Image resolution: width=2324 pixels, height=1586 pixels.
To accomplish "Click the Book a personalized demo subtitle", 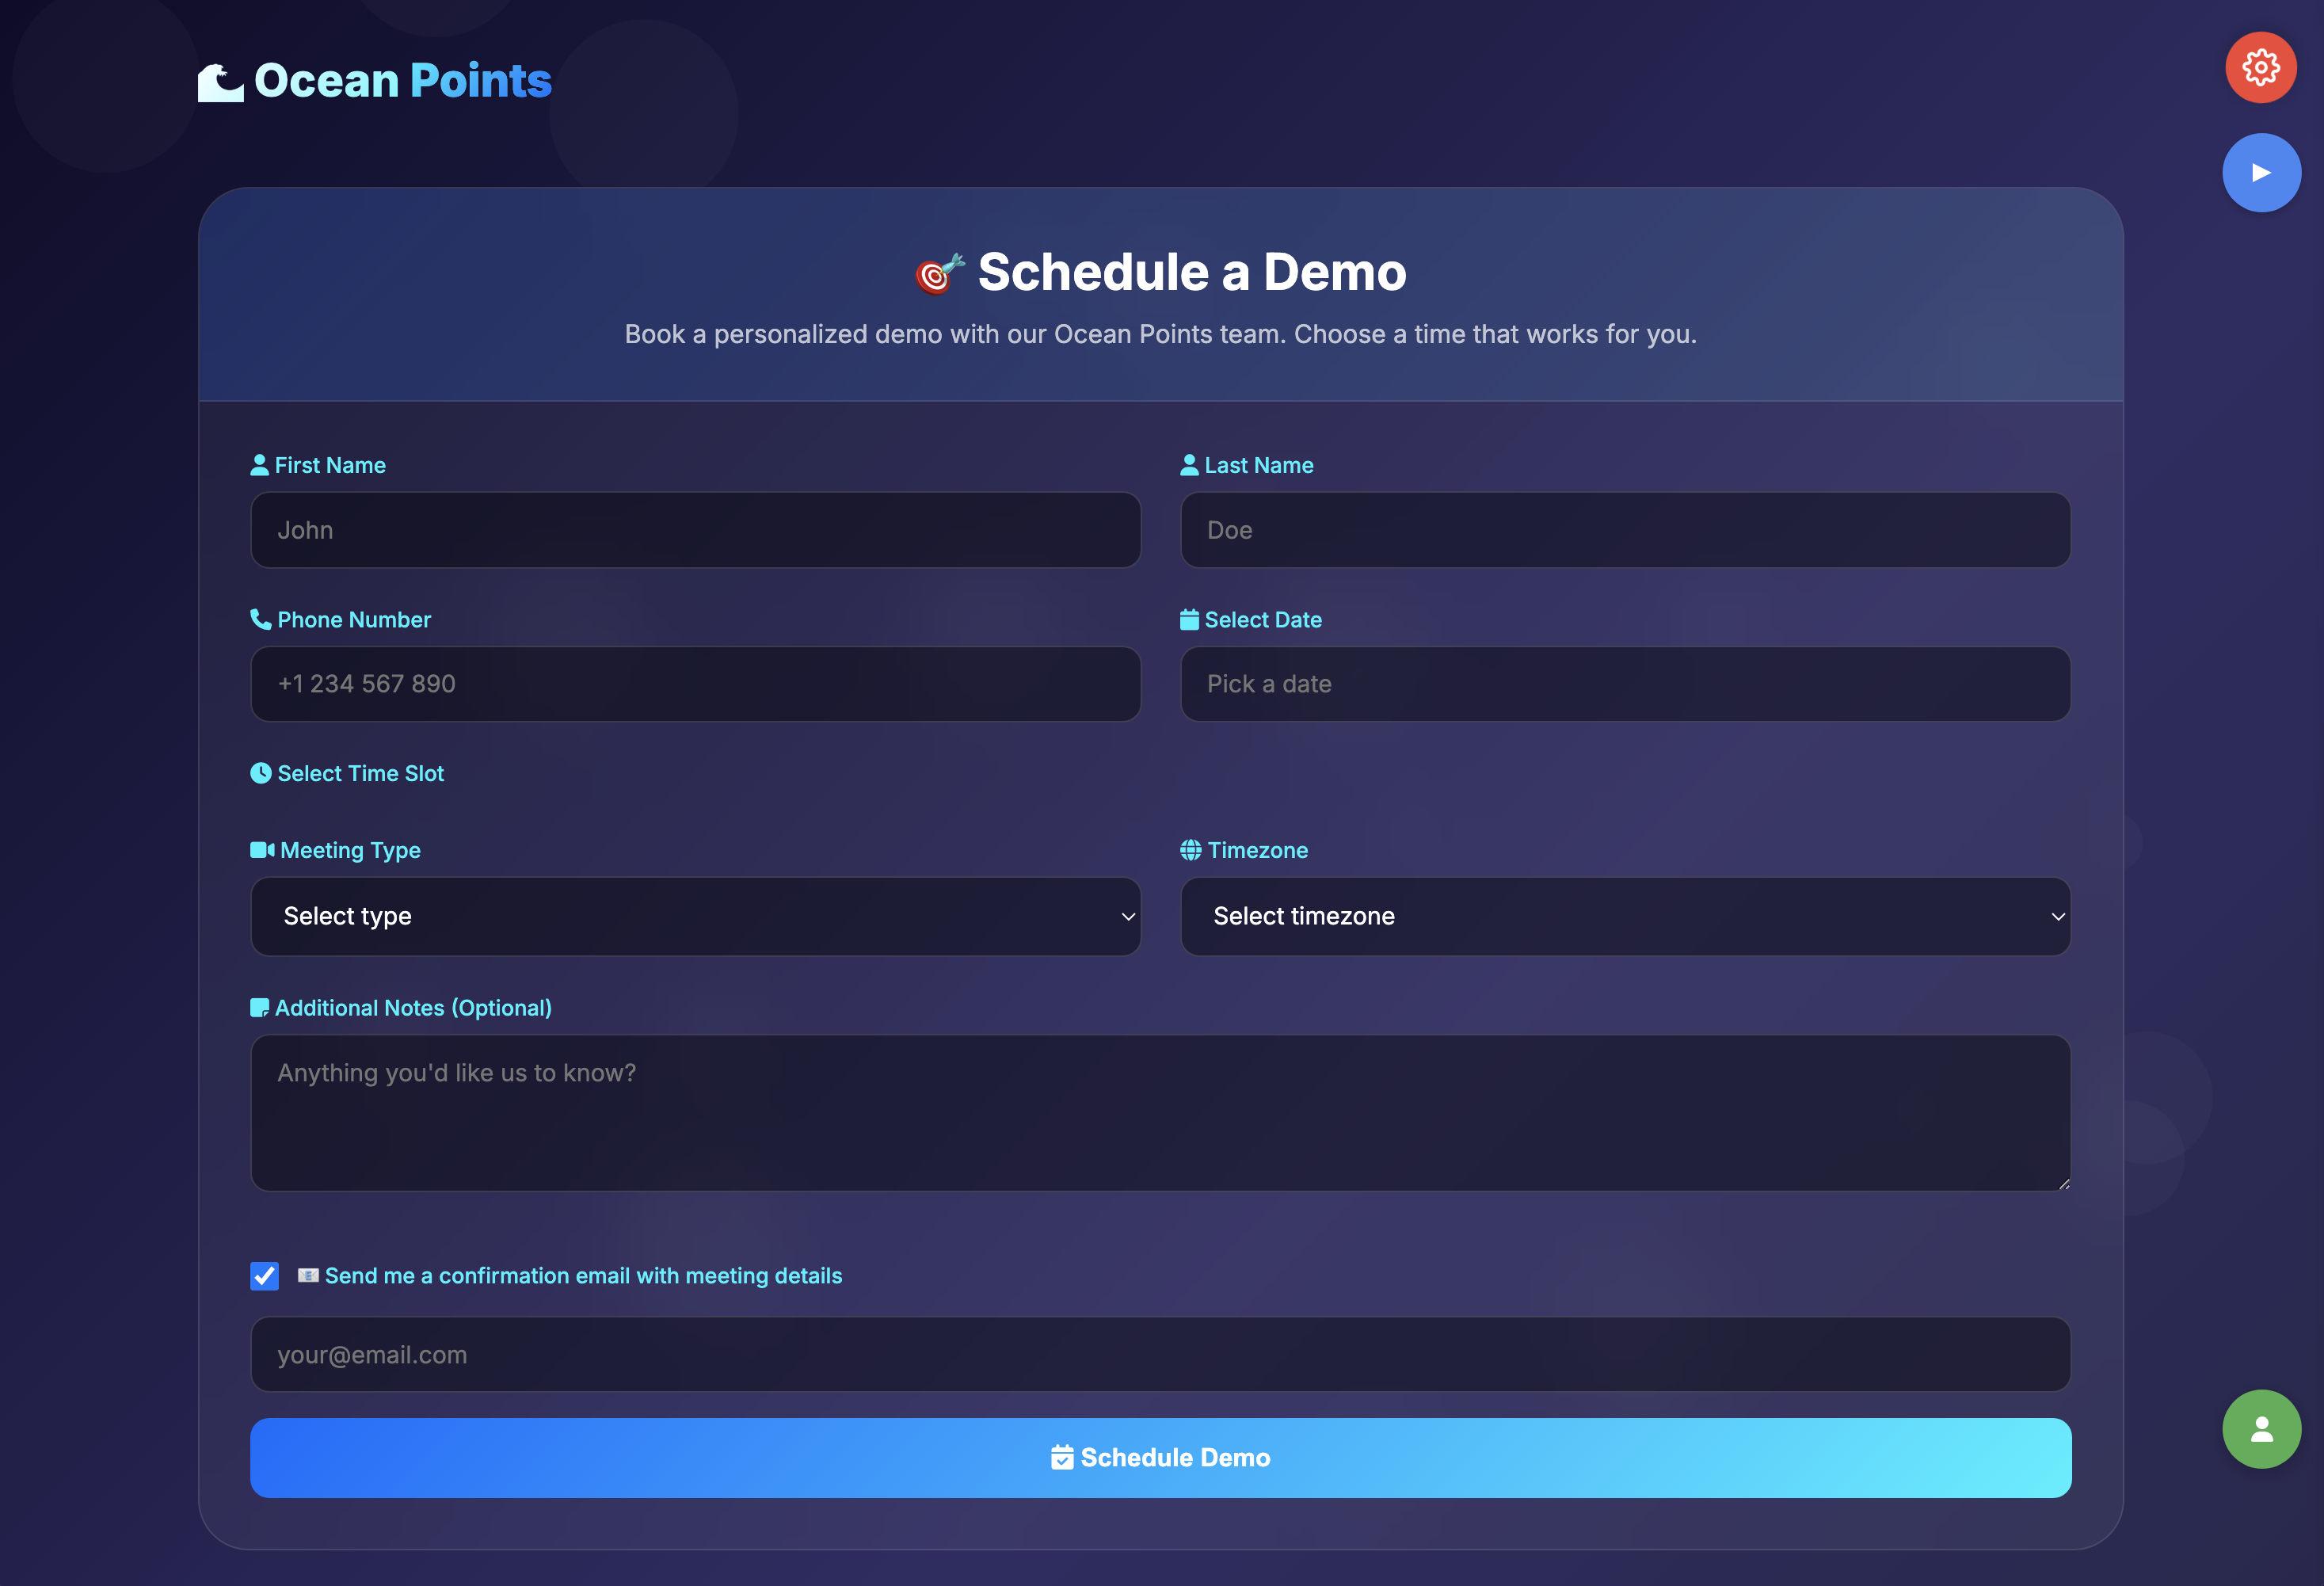I will coord(1160,334).
